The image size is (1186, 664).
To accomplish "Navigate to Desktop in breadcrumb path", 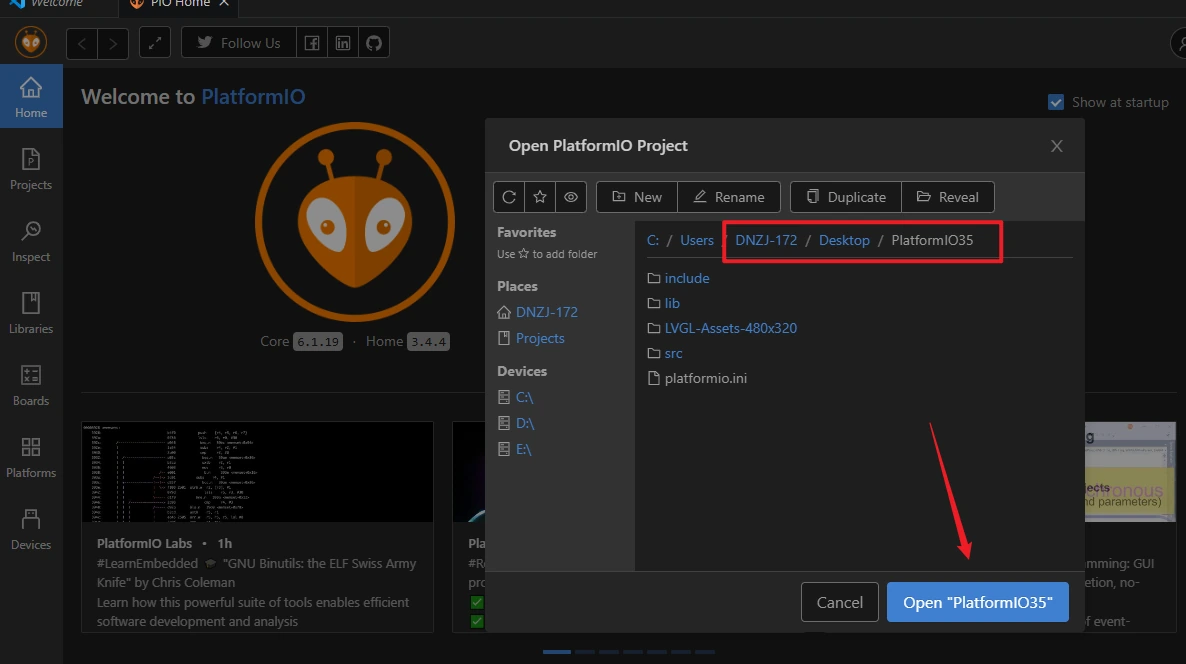I will (844, 240).
